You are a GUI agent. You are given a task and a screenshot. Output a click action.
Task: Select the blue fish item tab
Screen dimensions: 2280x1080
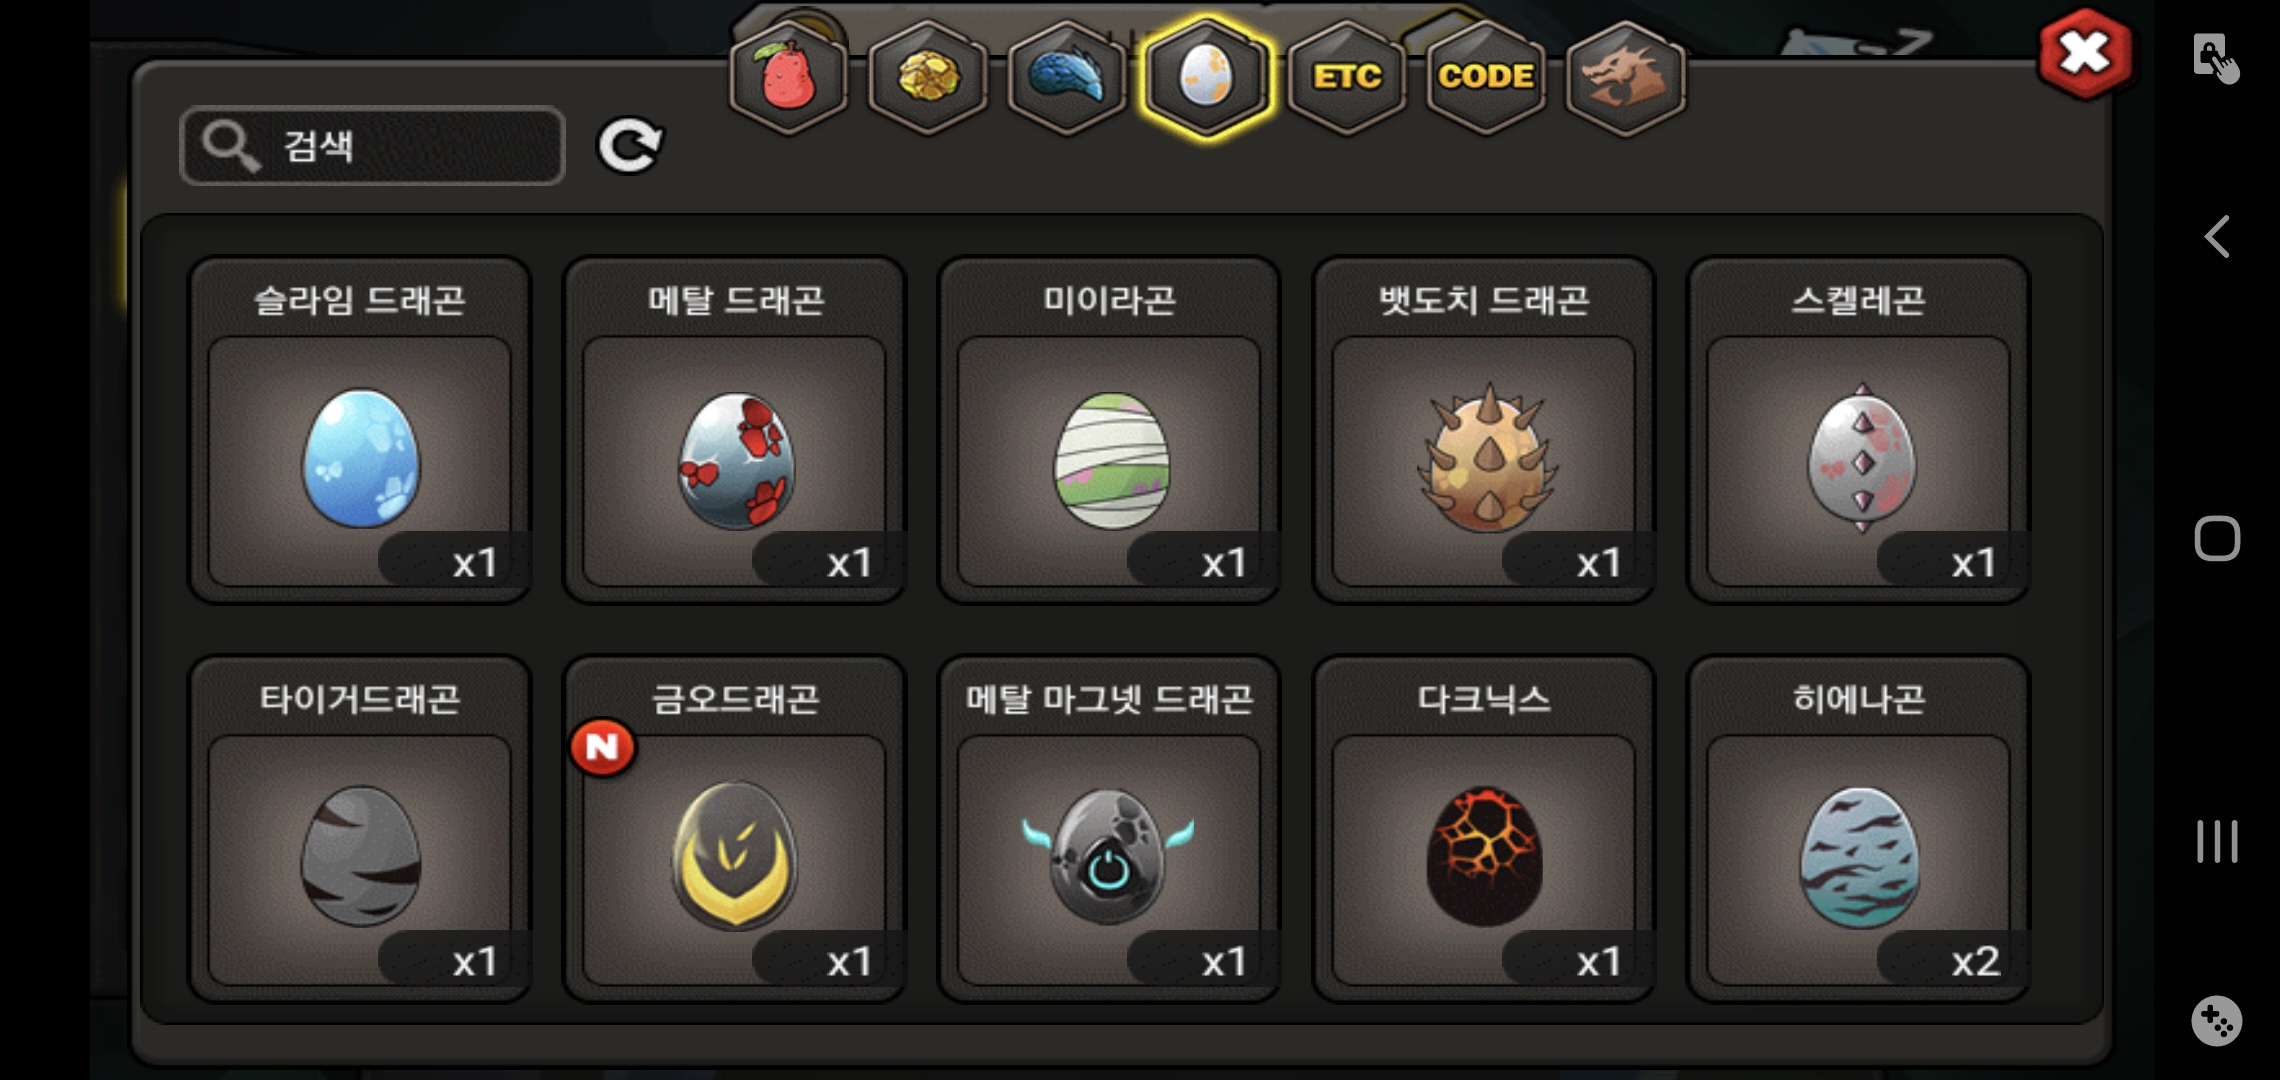1067,78
